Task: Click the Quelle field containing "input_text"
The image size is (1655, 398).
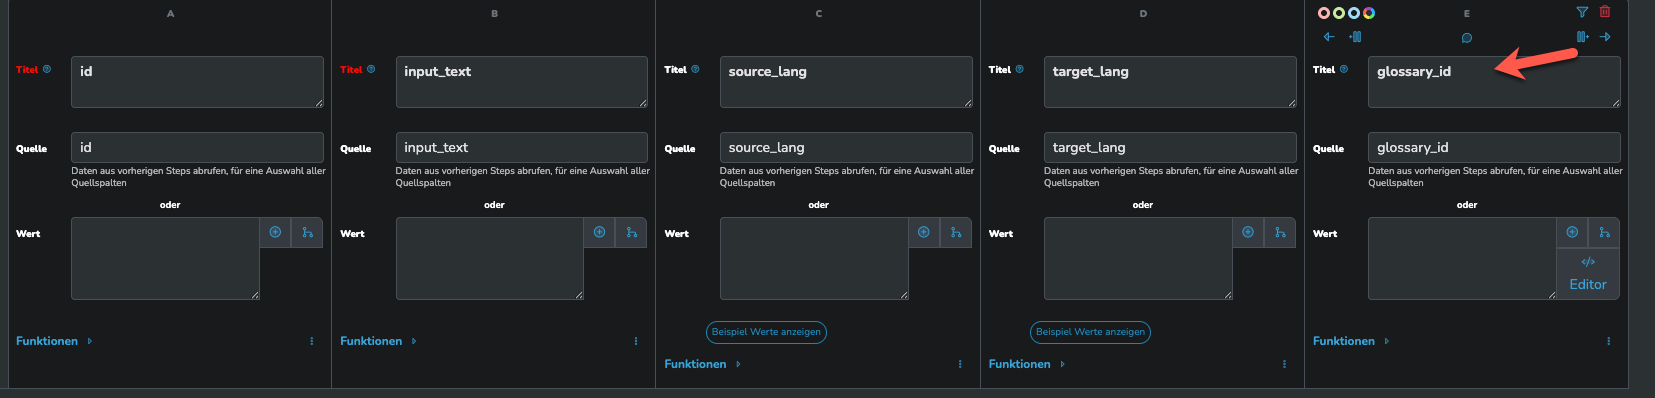Action: [x=522, y=147]
